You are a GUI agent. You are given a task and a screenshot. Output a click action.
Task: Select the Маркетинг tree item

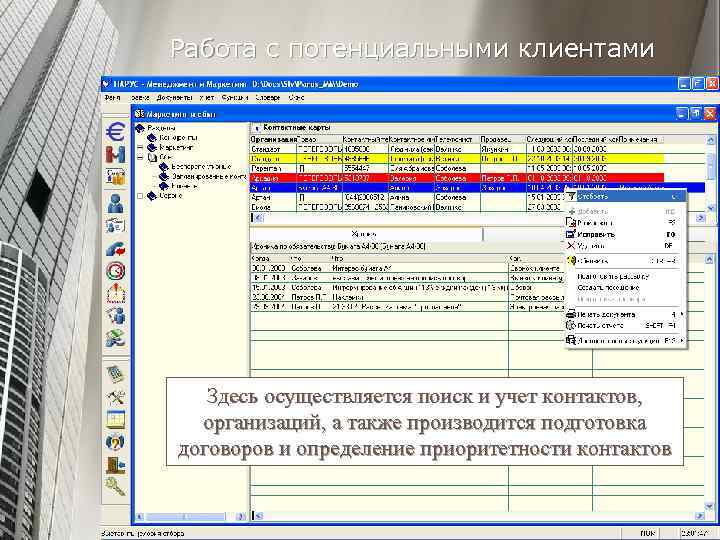176,147
